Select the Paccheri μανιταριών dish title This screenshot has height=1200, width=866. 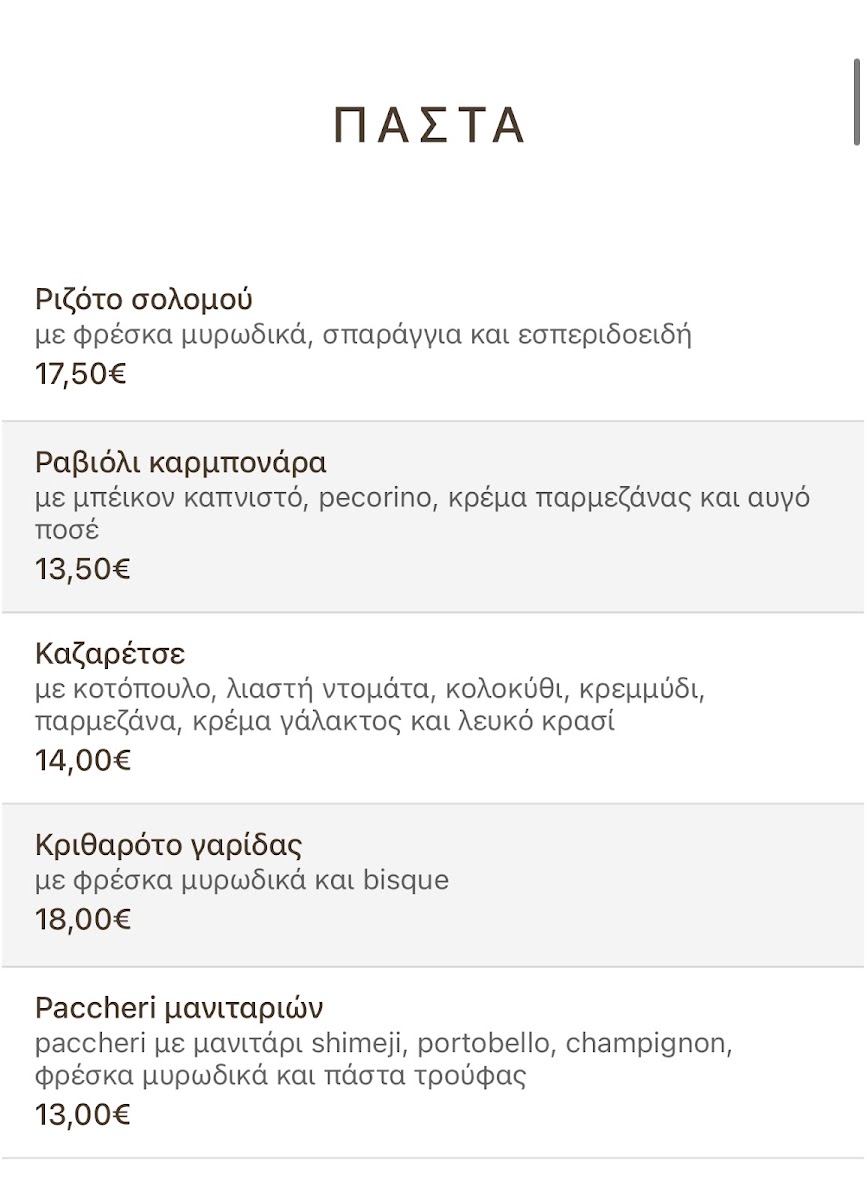(179, 1007)
